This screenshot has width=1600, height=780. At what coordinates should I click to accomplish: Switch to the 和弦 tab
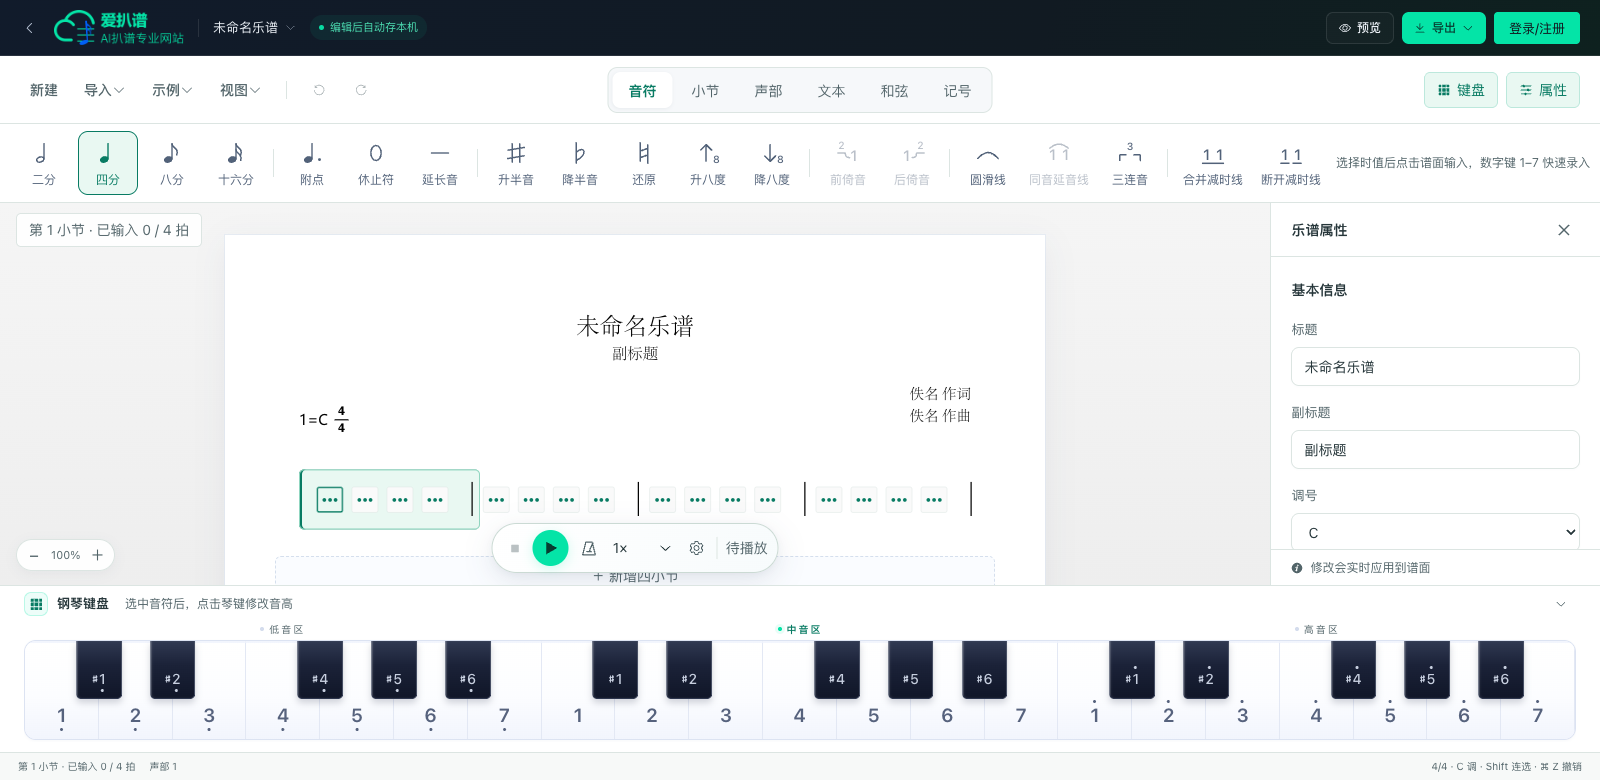click(x=894, y=91)
